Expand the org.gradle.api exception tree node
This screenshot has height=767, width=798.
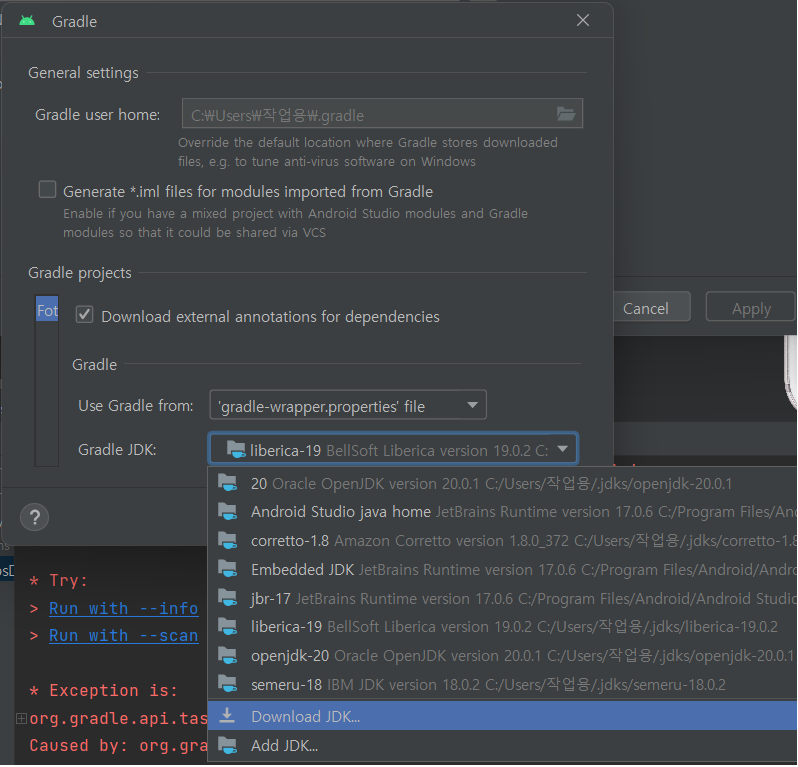[21, 718]
